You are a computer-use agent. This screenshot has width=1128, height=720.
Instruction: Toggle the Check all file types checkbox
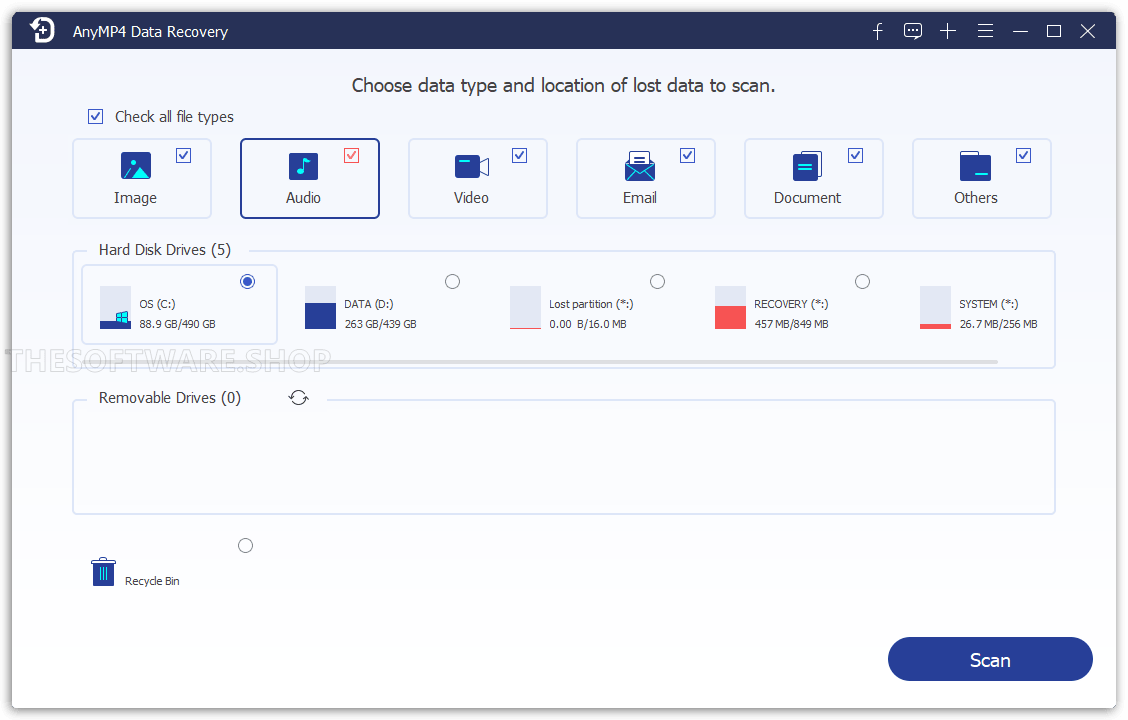(x=95, y=117)
